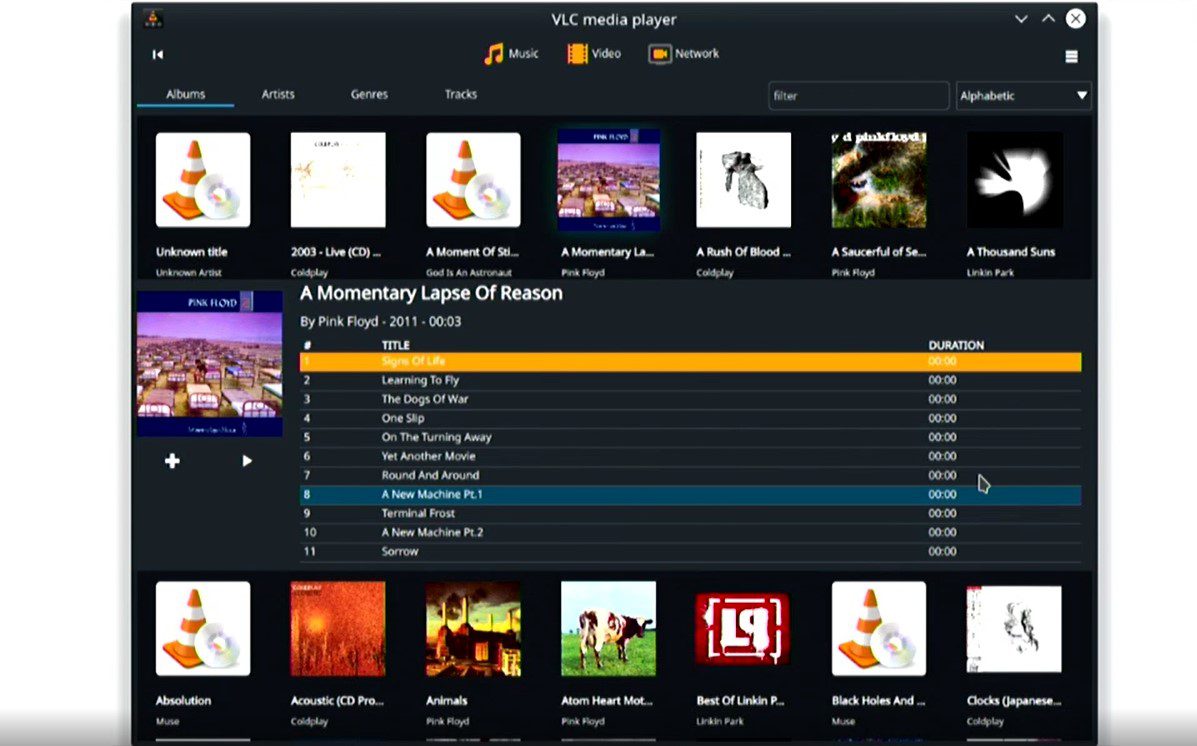
Task: Click the previous/back icon in toolbar
Action: [157, 55]
